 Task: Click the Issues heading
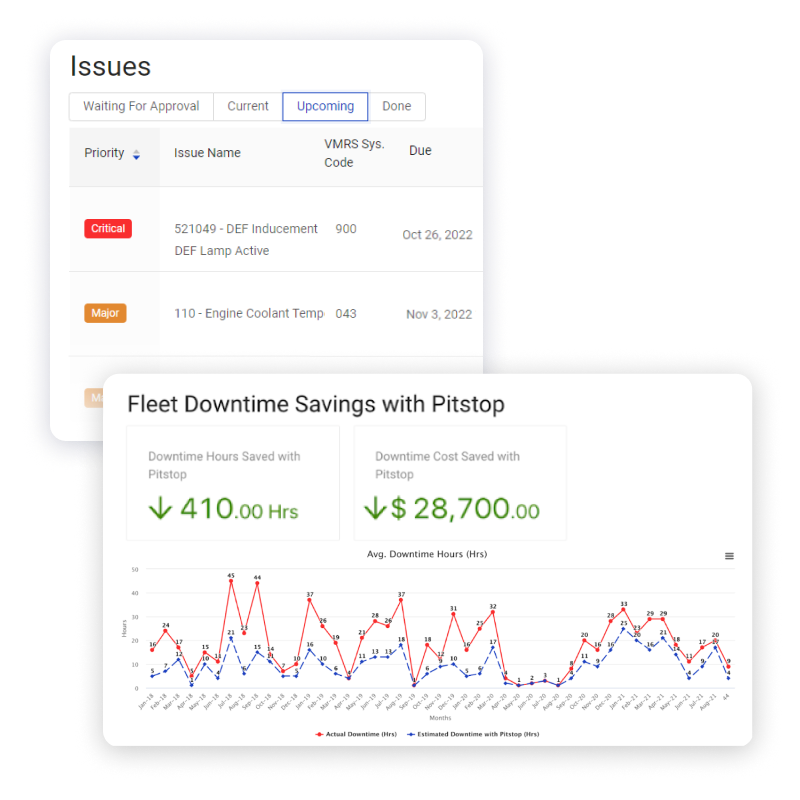(110, 66)
